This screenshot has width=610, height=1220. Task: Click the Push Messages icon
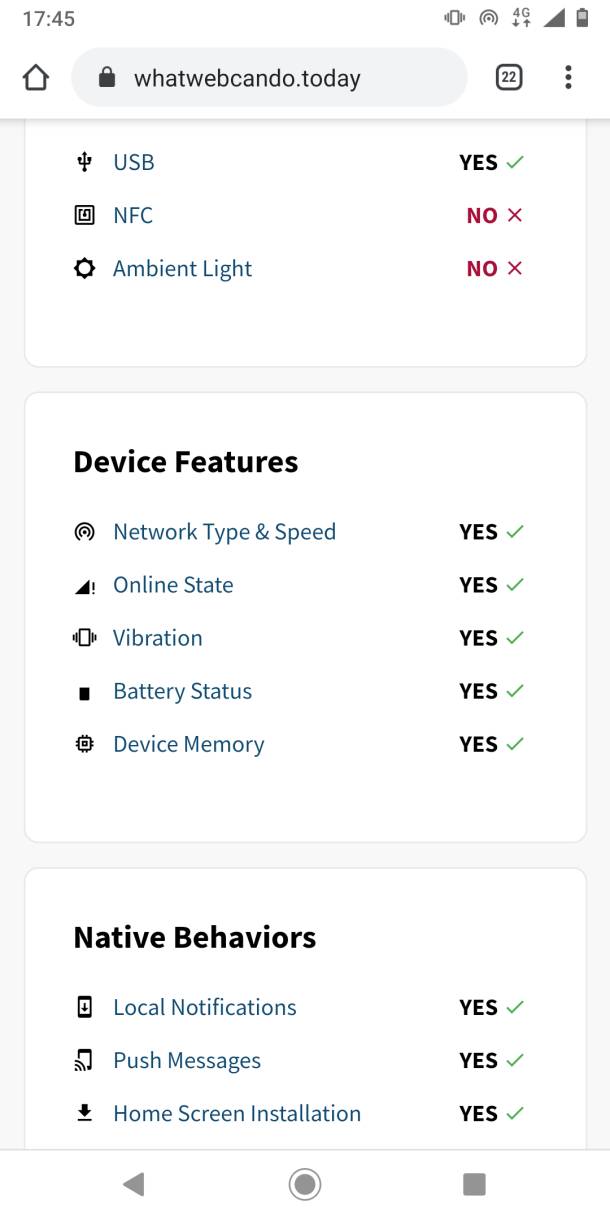[84, 1060]
